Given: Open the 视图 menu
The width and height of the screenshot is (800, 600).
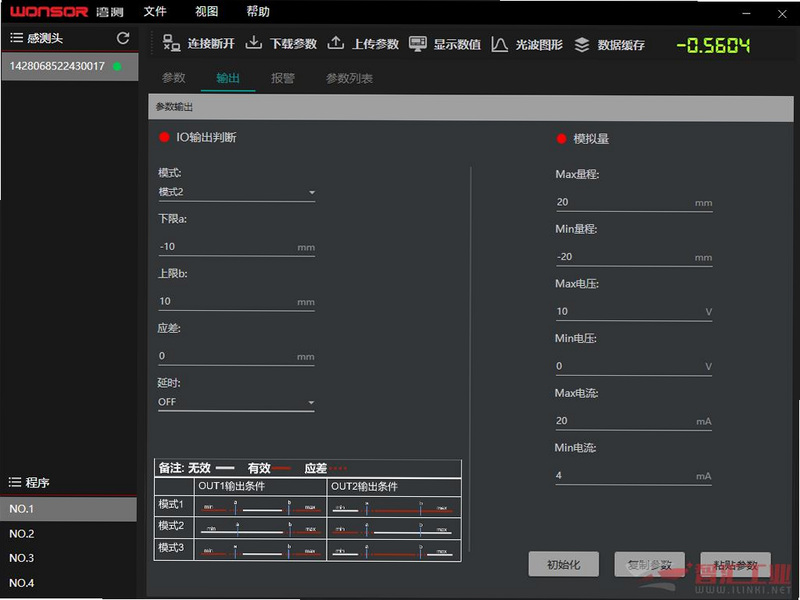Looking at the screenshot, I should 207,11.
